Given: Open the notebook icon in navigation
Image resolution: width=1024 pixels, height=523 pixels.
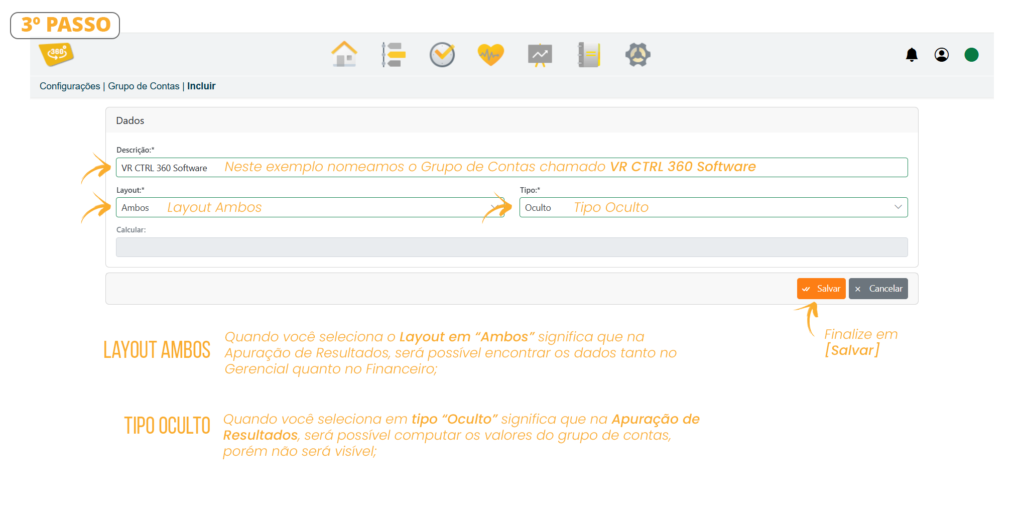Looking at the screenshot, I should 589,55.
